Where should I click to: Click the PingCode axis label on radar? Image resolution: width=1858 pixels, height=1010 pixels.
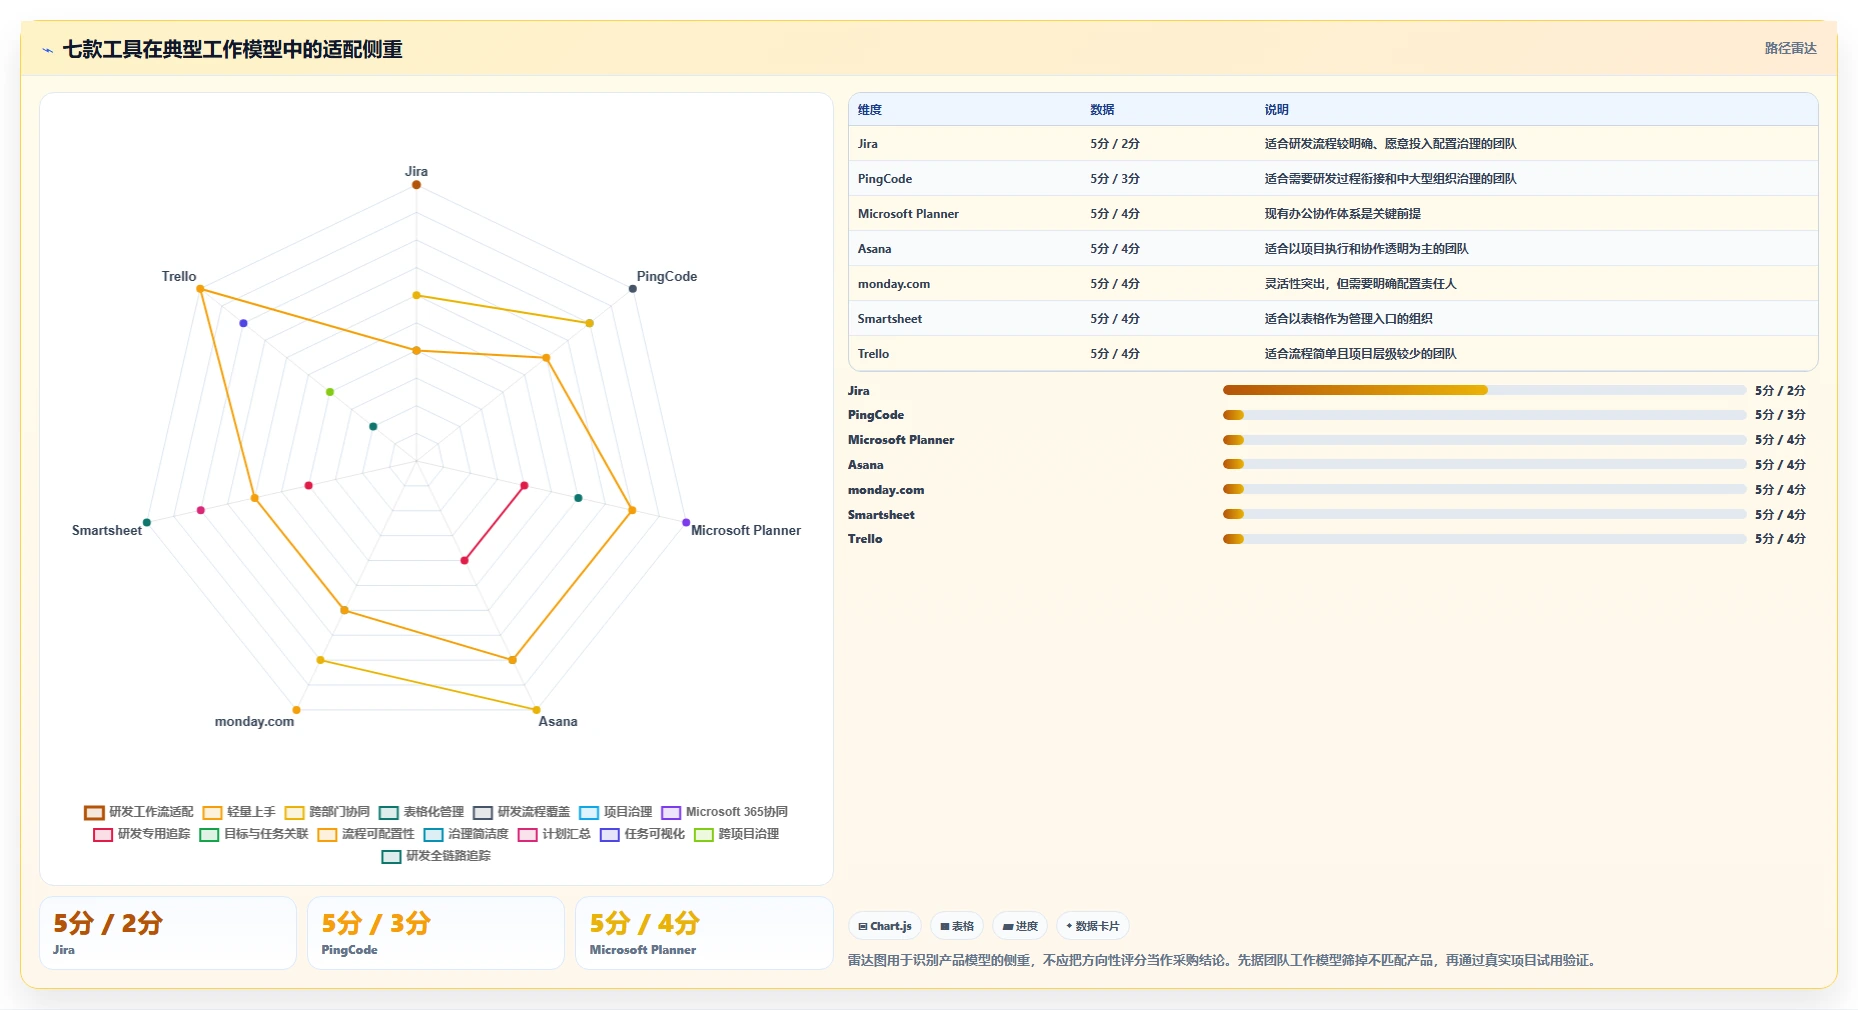pos(667,276)
